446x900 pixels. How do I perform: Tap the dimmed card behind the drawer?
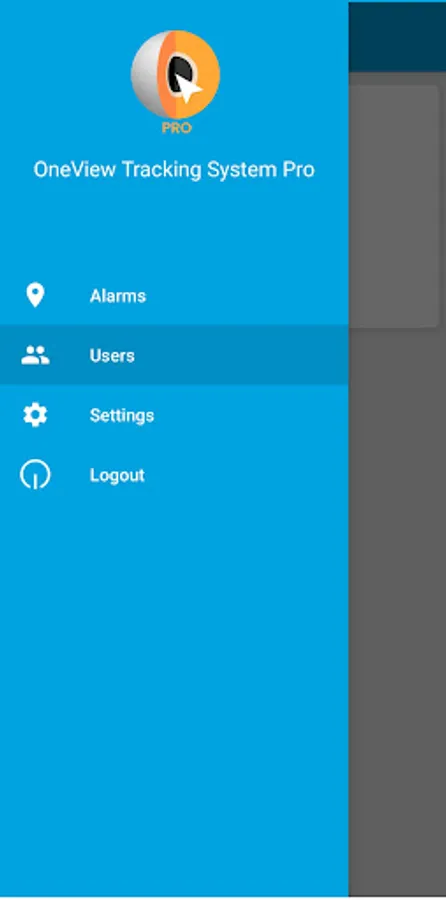click(x=393, y=207)
